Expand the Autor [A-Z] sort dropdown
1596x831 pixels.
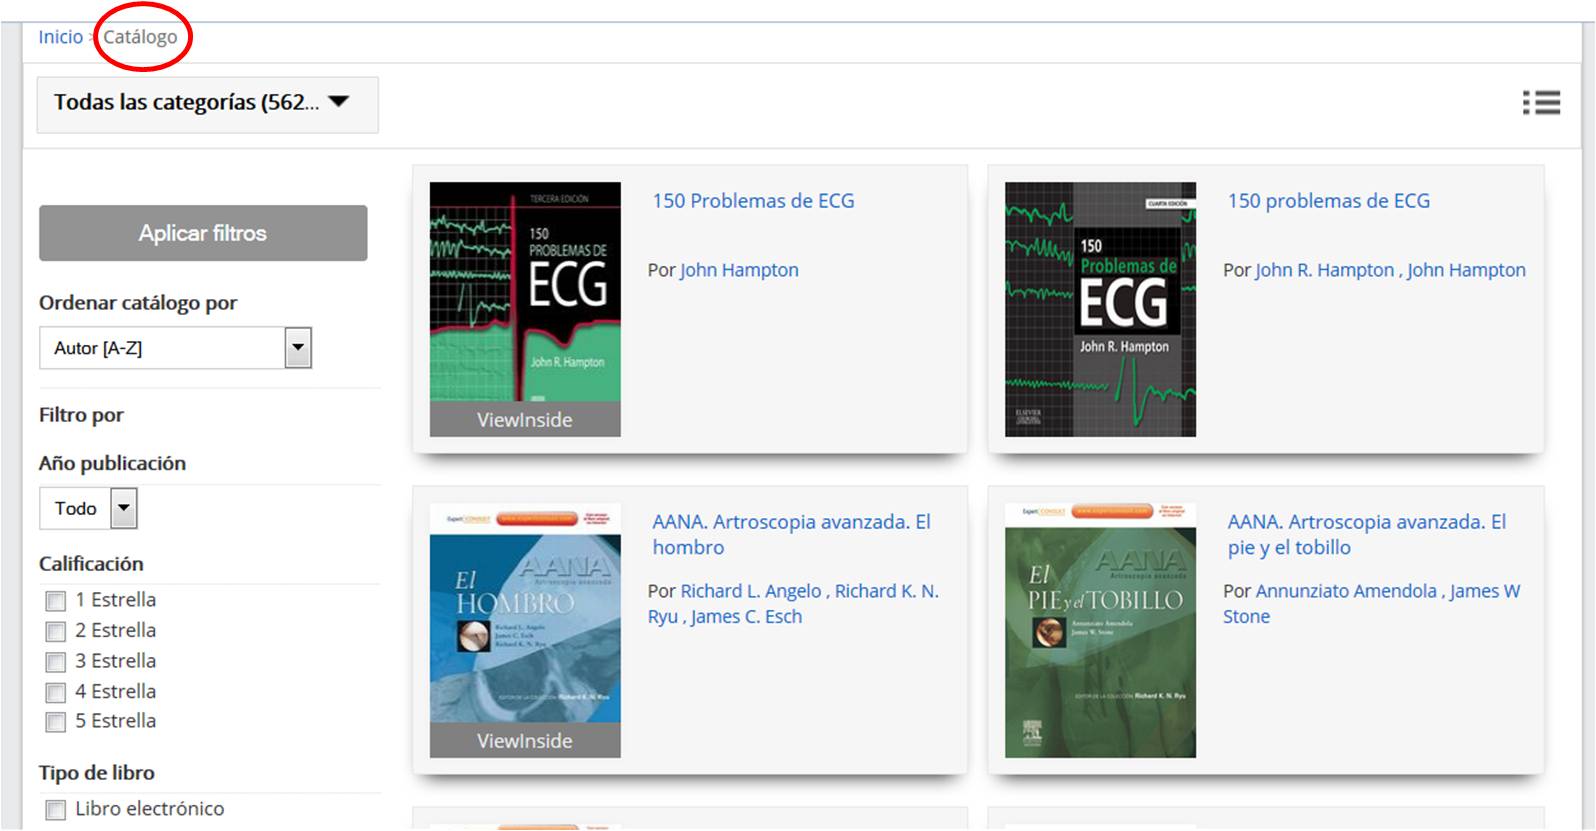click(297, 348)
